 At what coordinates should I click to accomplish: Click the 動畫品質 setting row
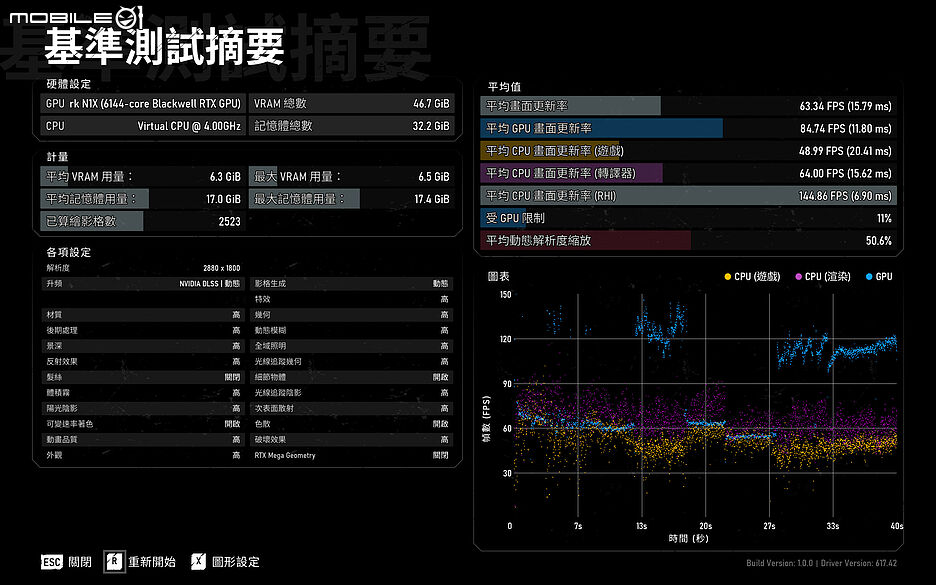pyautogui.click(x=143, y=439)
